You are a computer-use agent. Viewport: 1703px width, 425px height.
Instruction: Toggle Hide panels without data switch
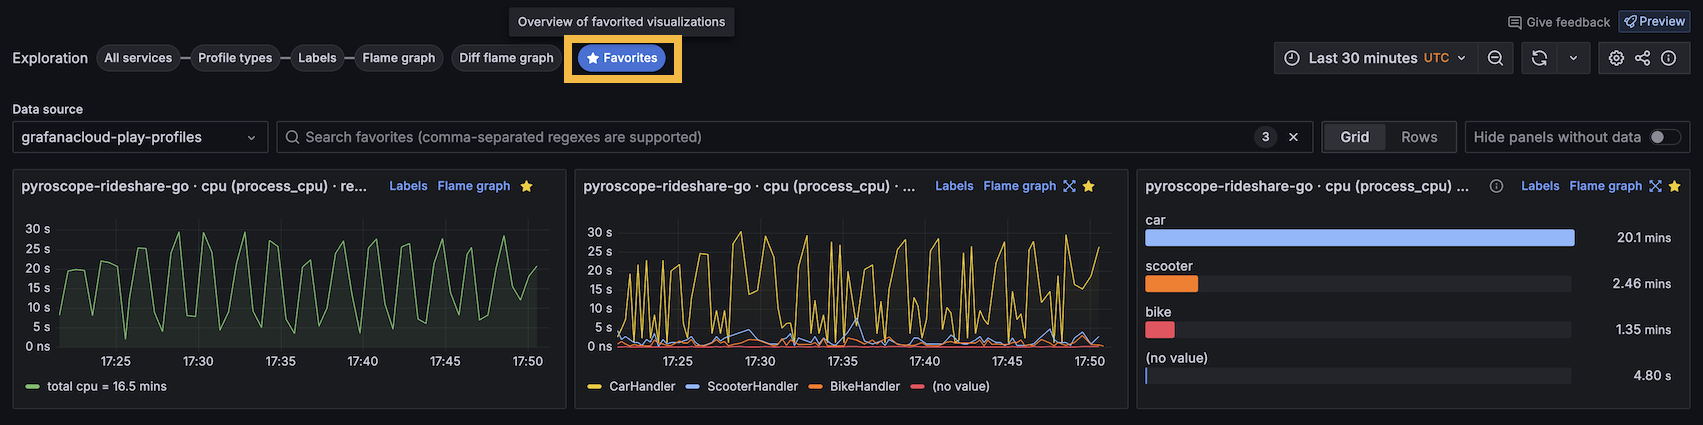[x=1664, y=137]
